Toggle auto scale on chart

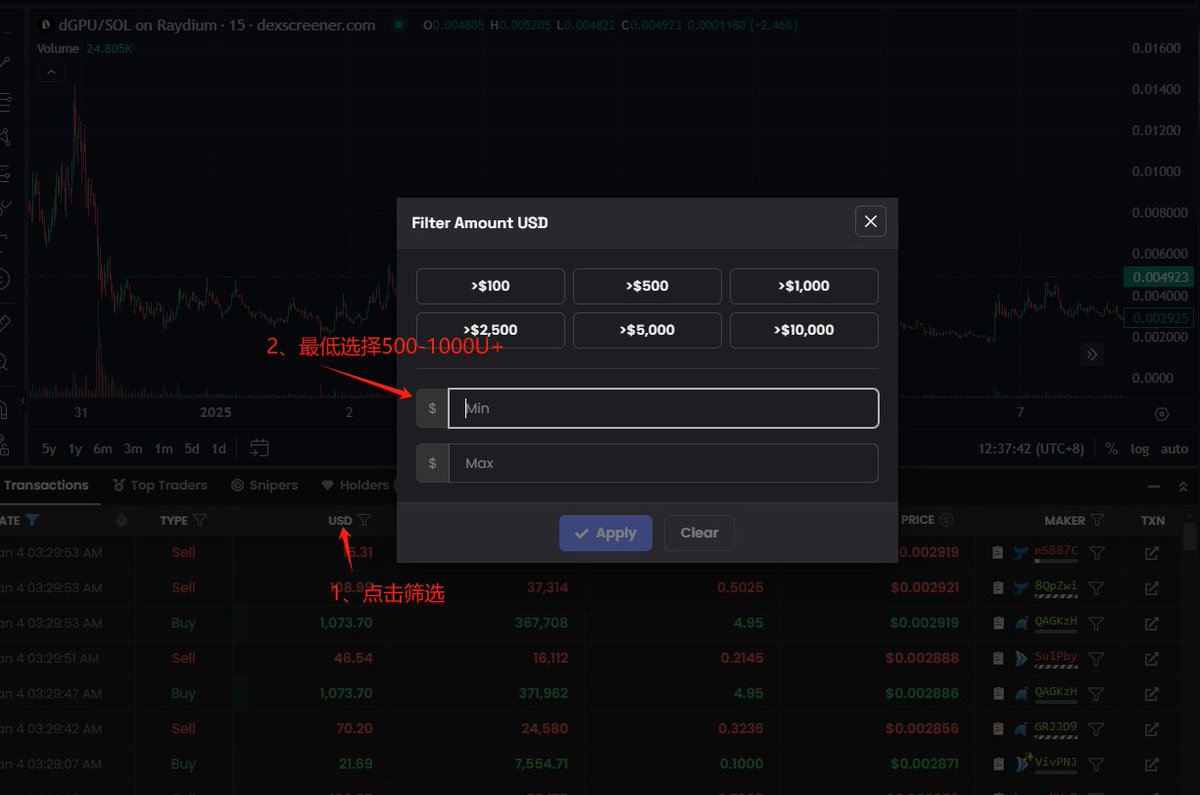pos(1174,449)
